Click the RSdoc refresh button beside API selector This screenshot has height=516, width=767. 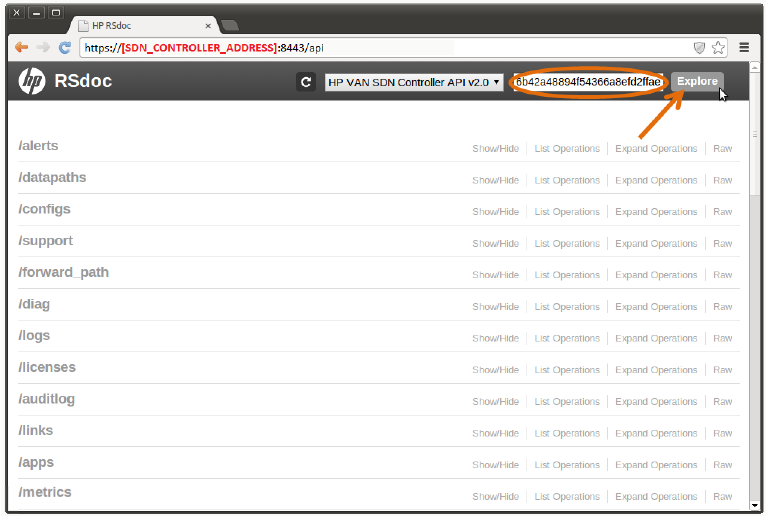point(306,82)
